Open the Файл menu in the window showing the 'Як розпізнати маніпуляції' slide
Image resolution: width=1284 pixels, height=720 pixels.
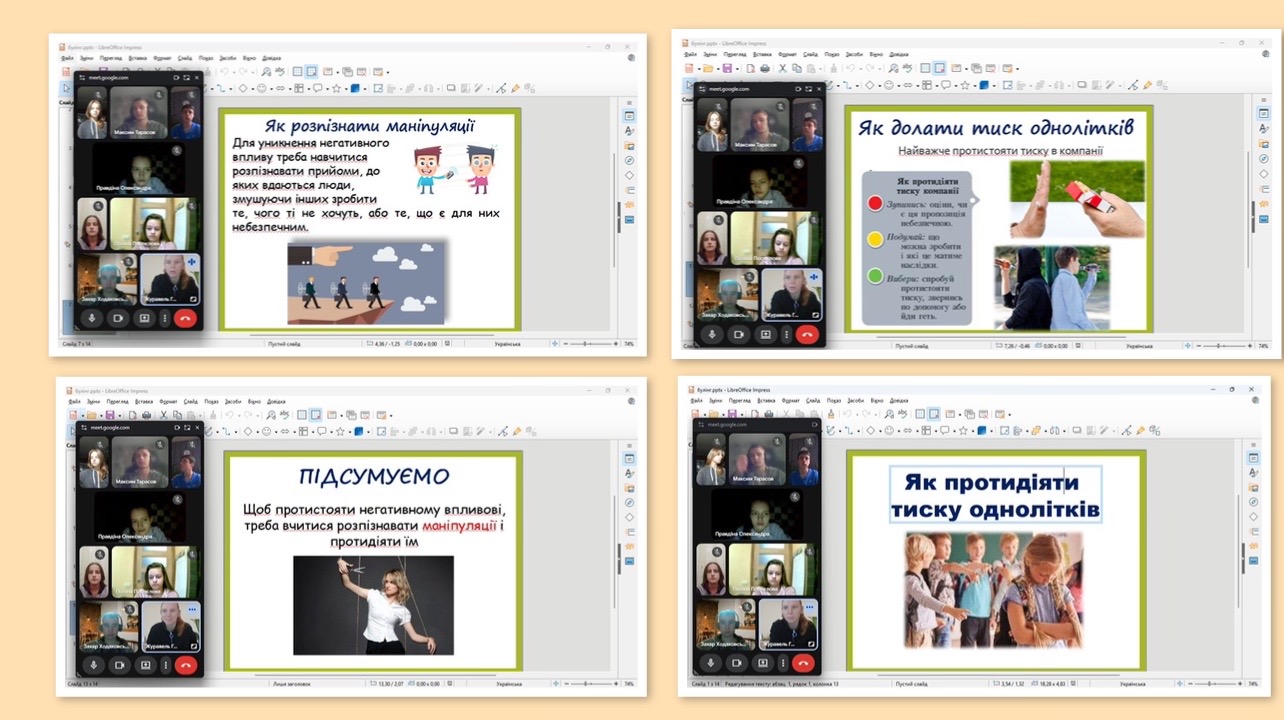tap(66, 58)
